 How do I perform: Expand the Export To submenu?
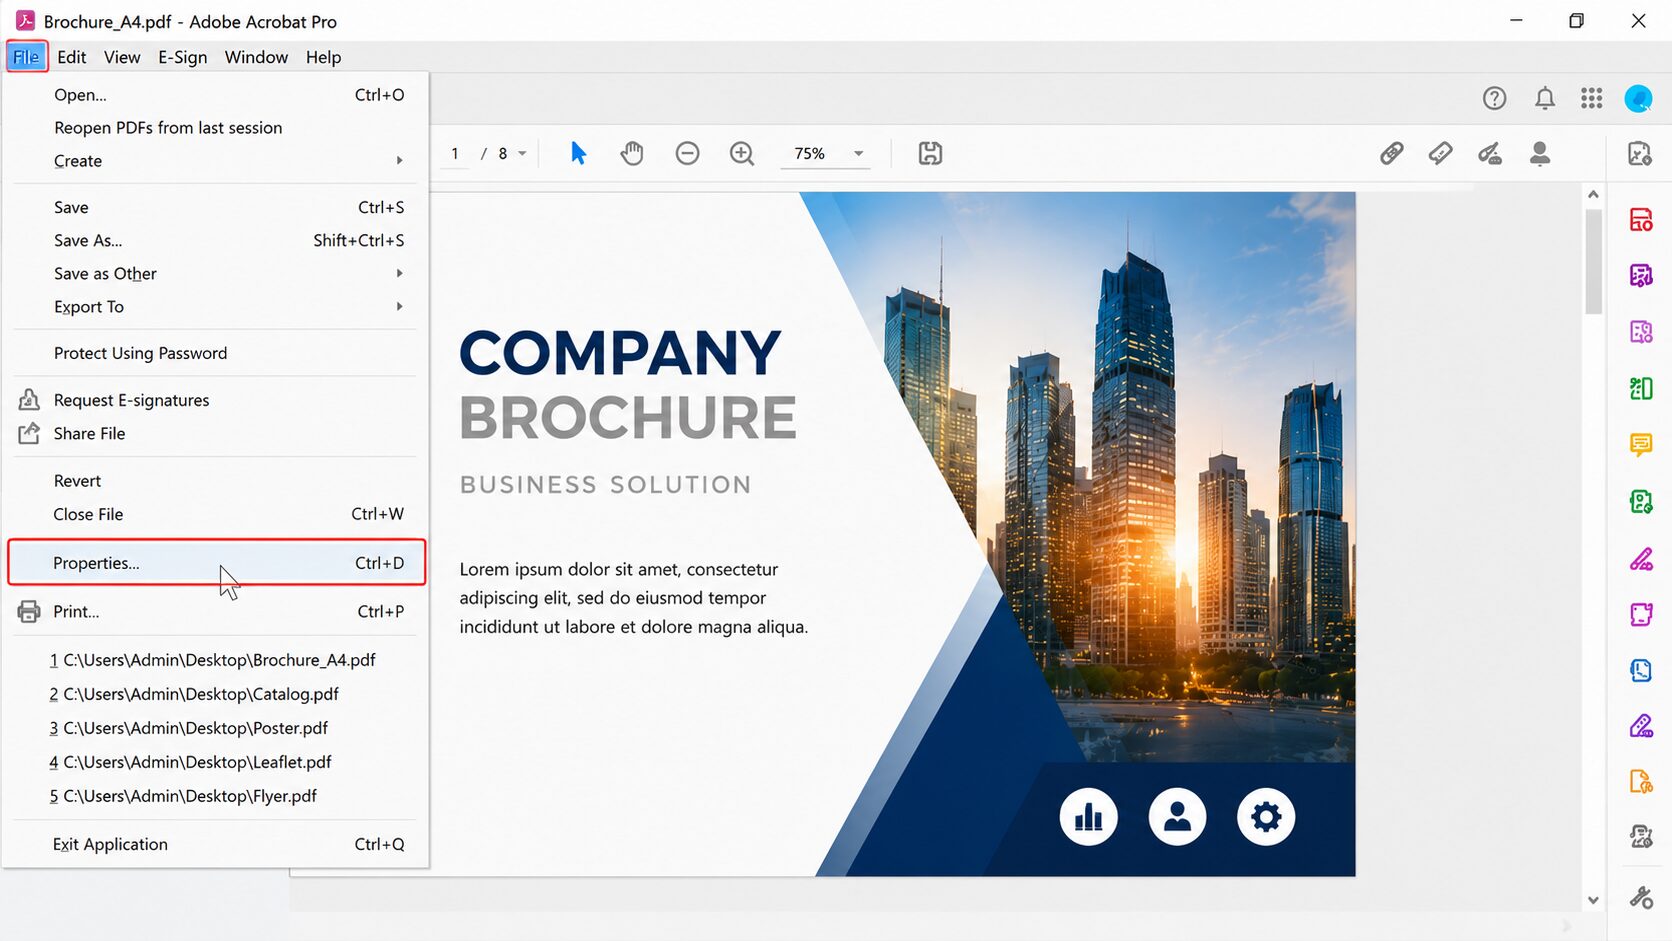(215, 307)
